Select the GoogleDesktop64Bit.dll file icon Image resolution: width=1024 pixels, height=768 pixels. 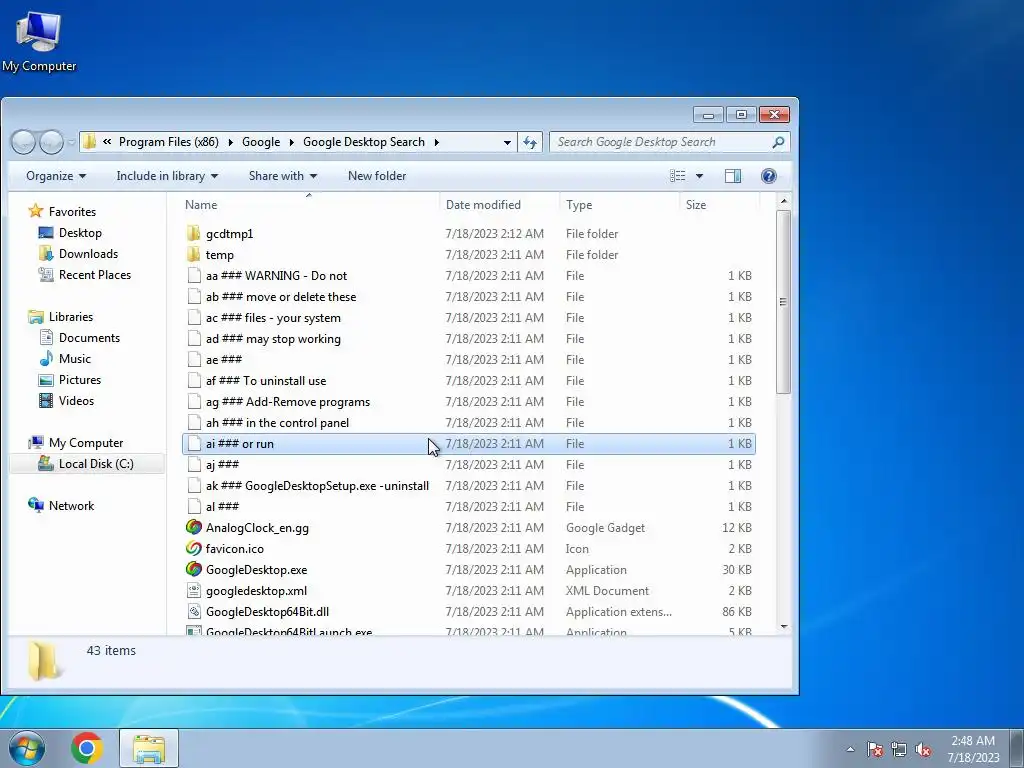193,611
